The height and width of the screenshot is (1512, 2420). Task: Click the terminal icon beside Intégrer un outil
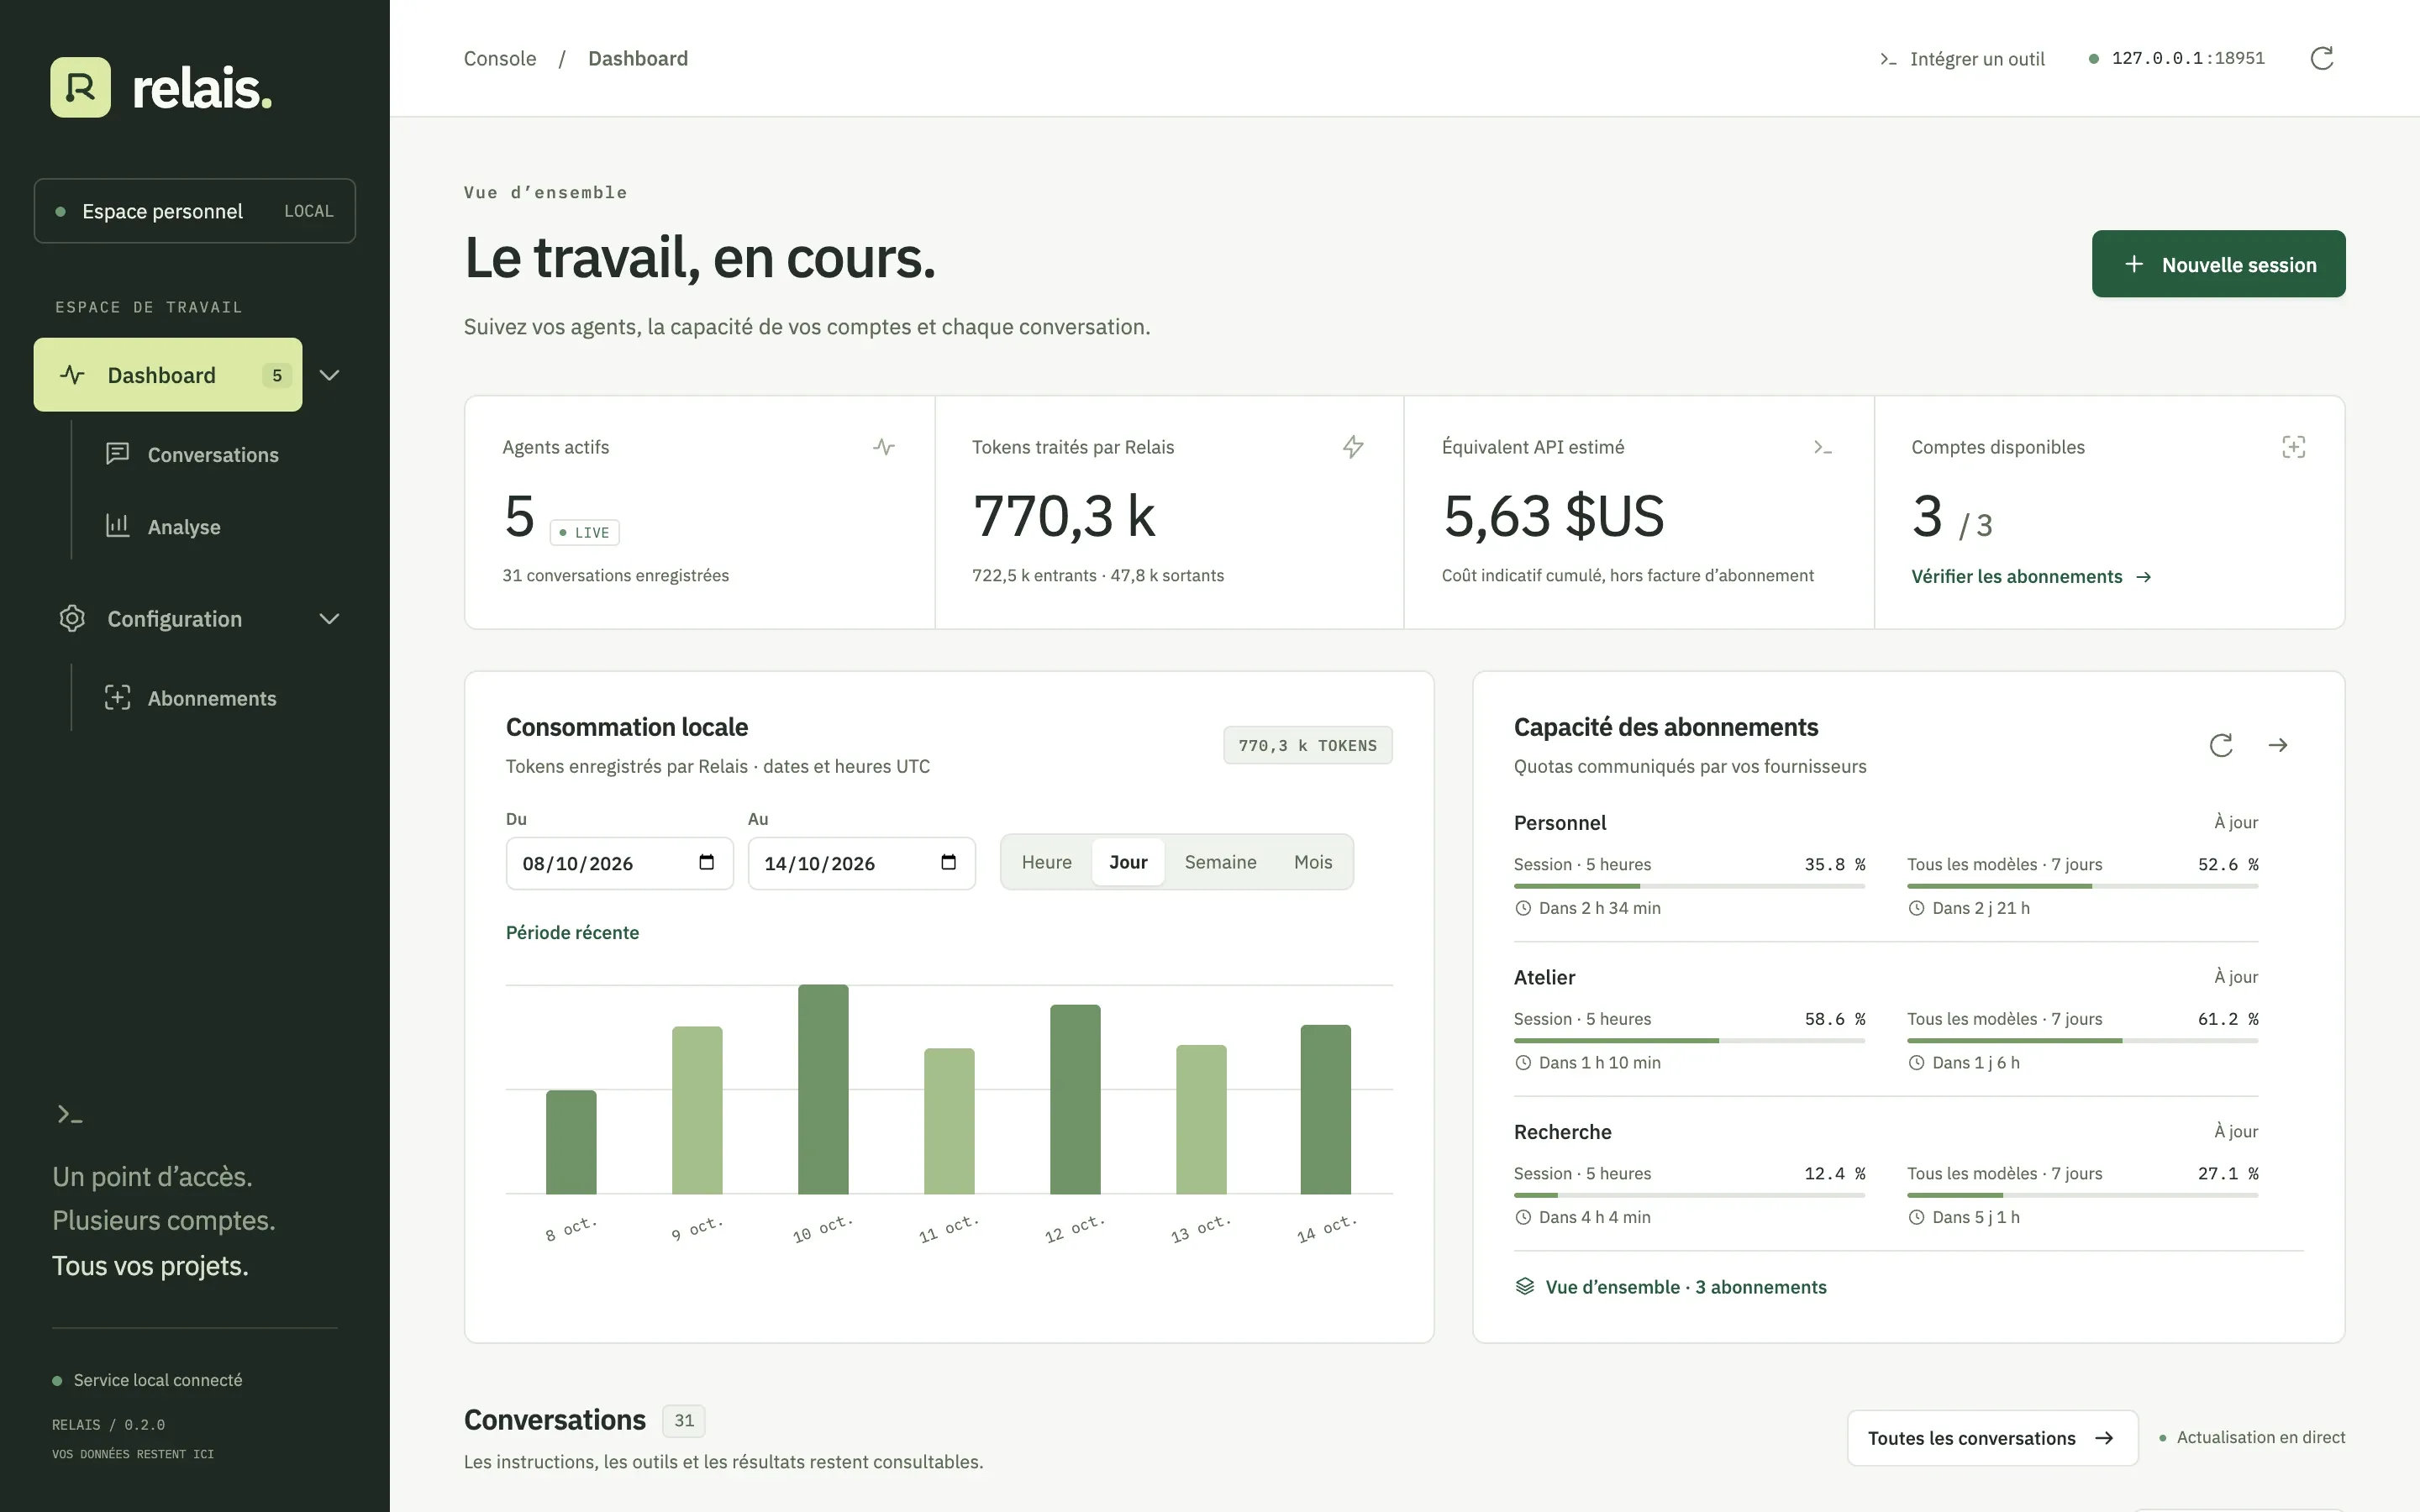point(1888,59)
